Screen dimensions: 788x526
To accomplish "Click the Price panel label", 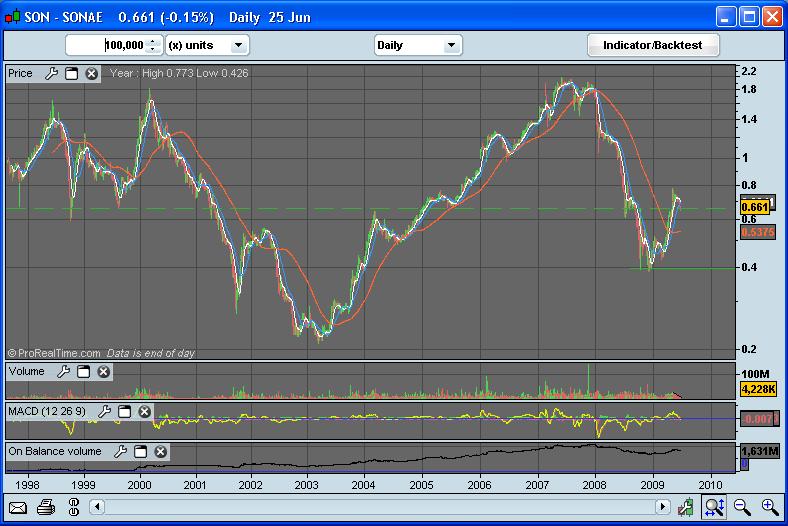I will pyautogui.click(x=20, y=73).
